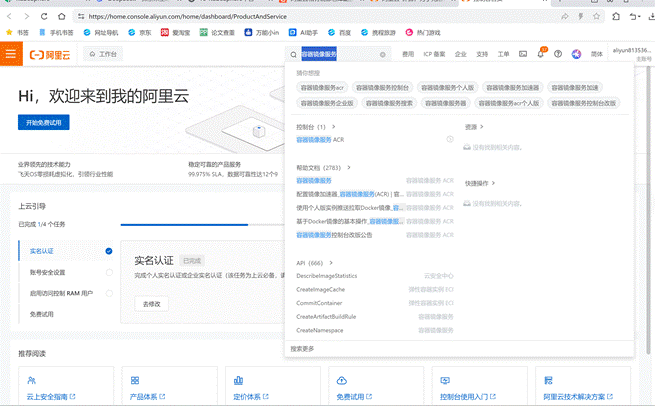Clear the search box text

point(382,55)
